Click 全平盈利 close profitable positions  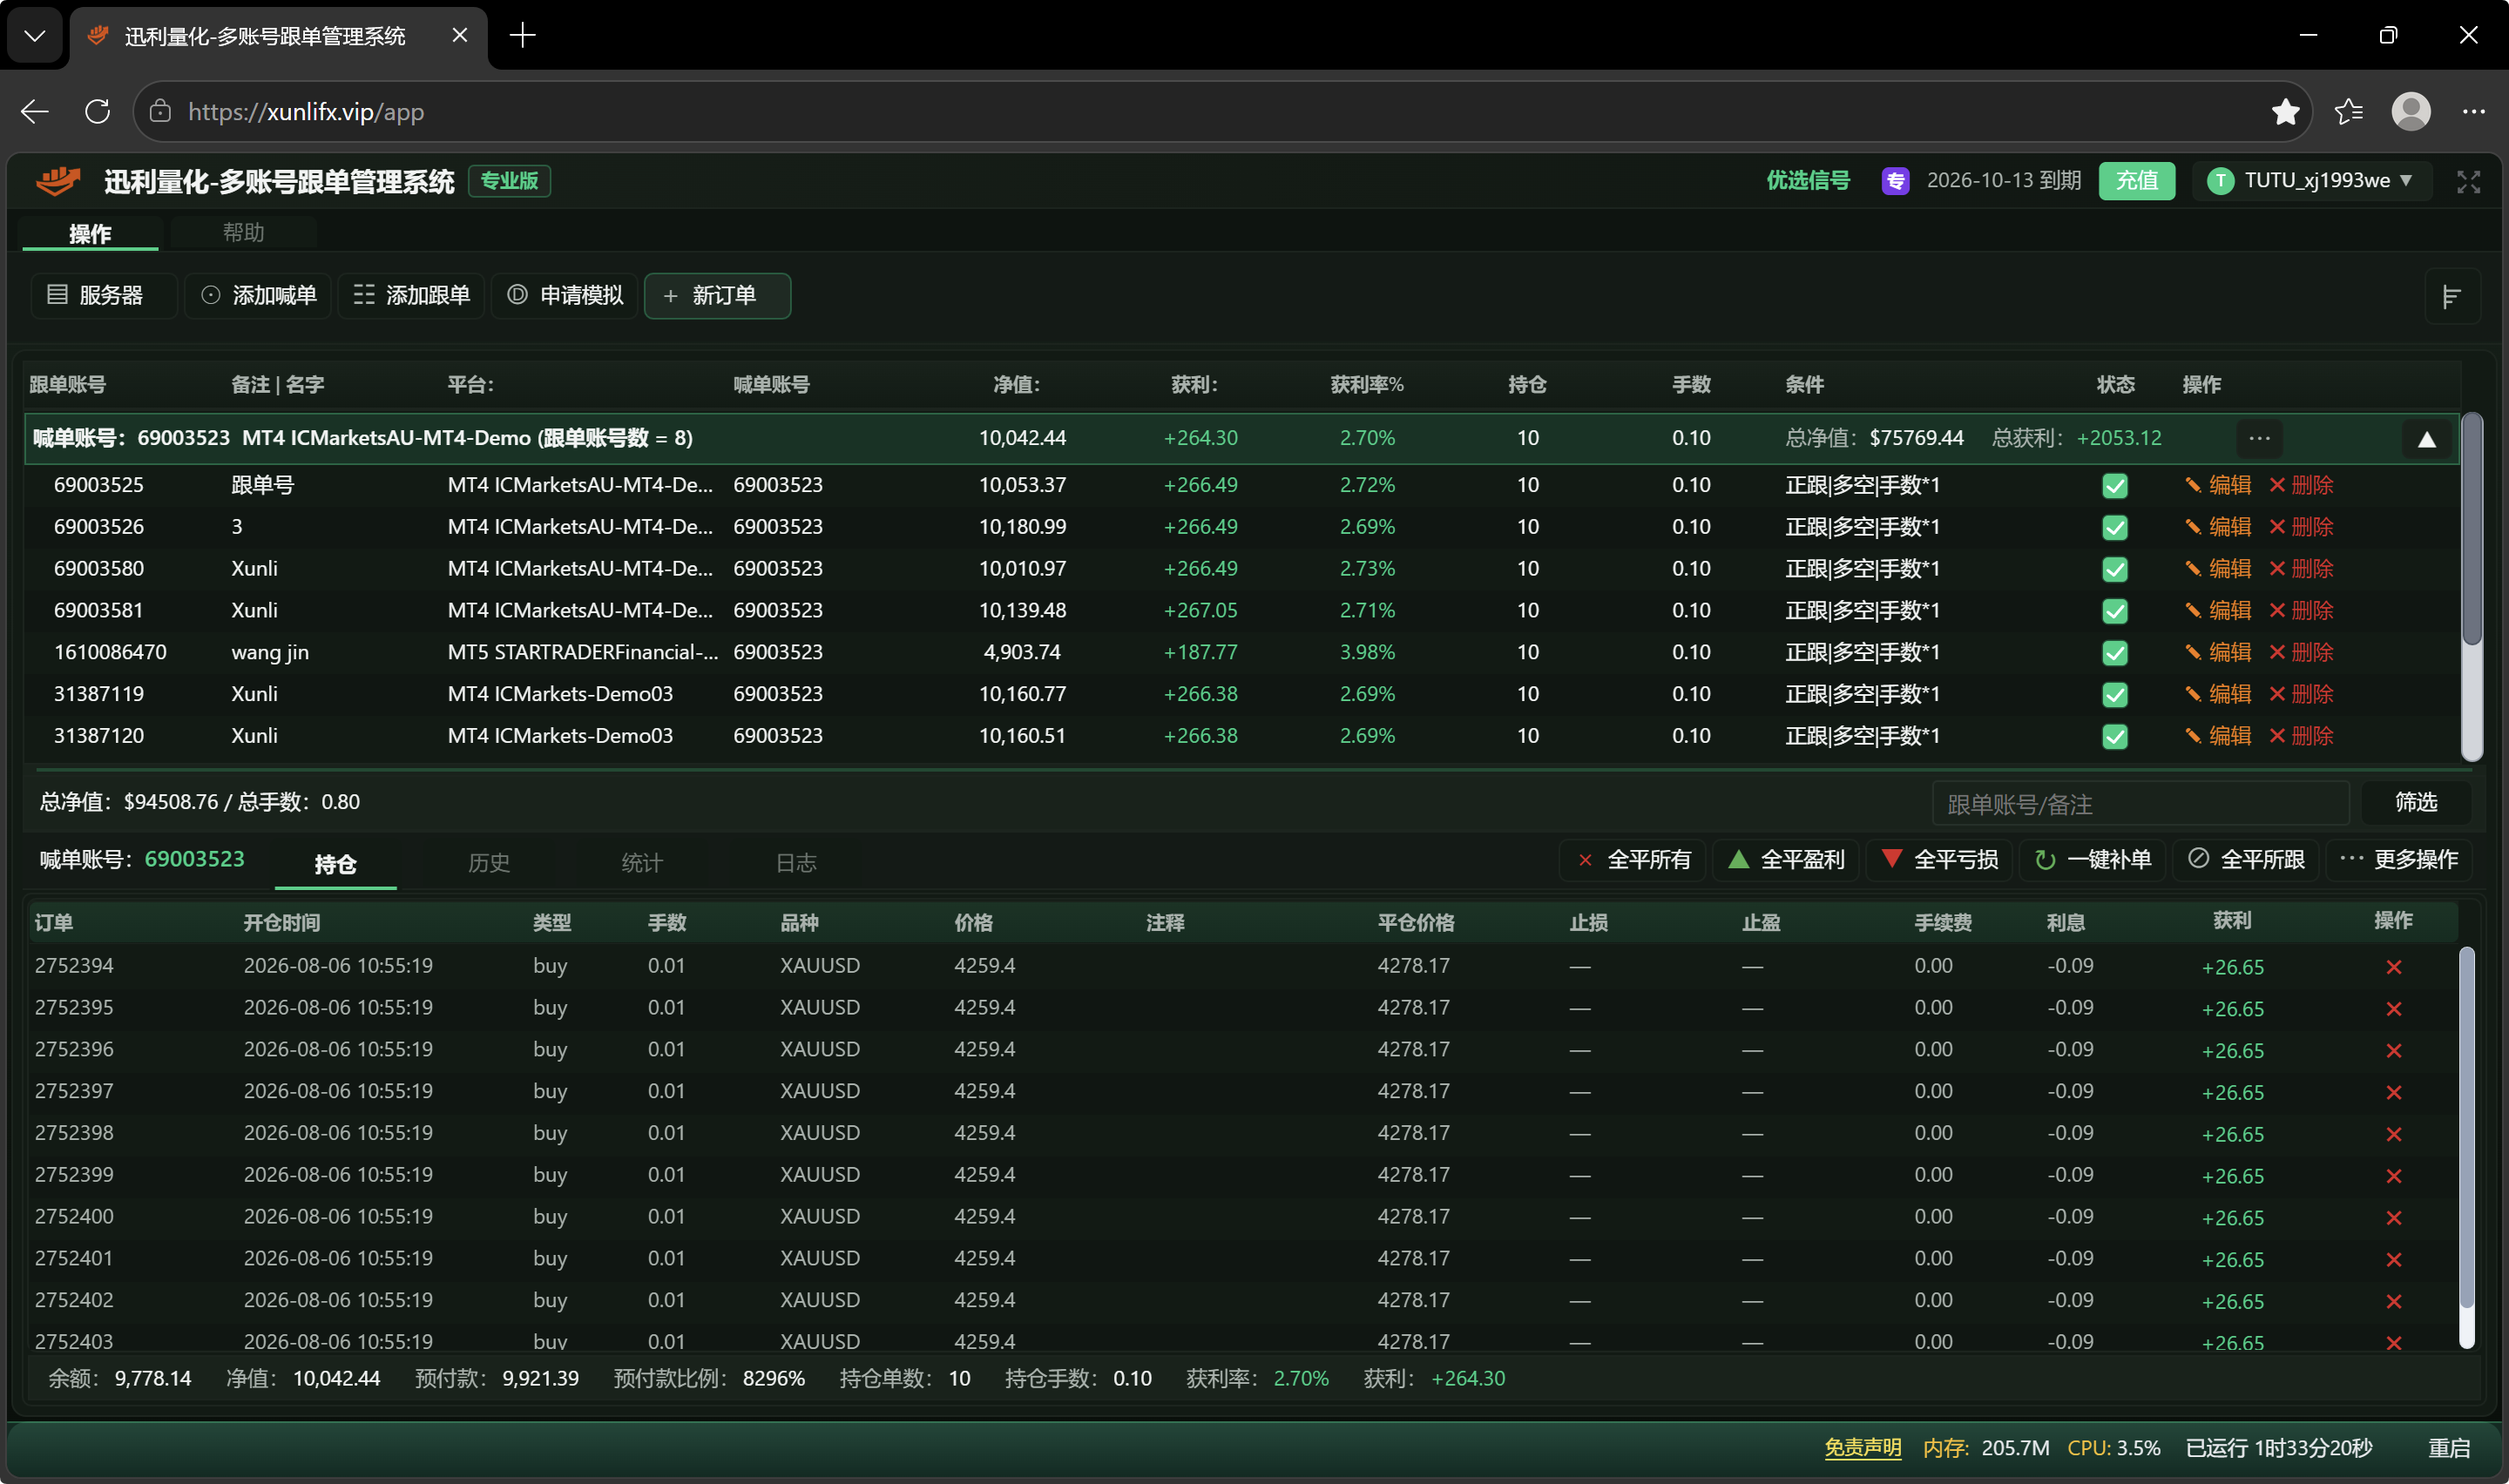(x=1787, y=860)
